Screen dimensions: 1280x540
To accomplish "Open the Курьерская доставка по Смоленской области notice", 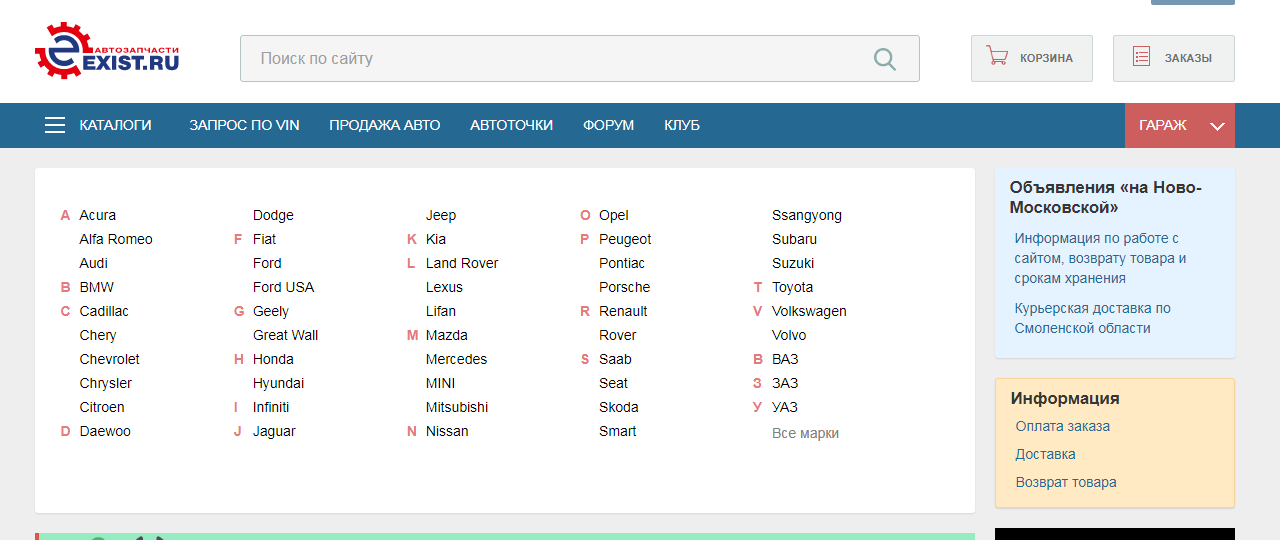I will (1092, 318).
